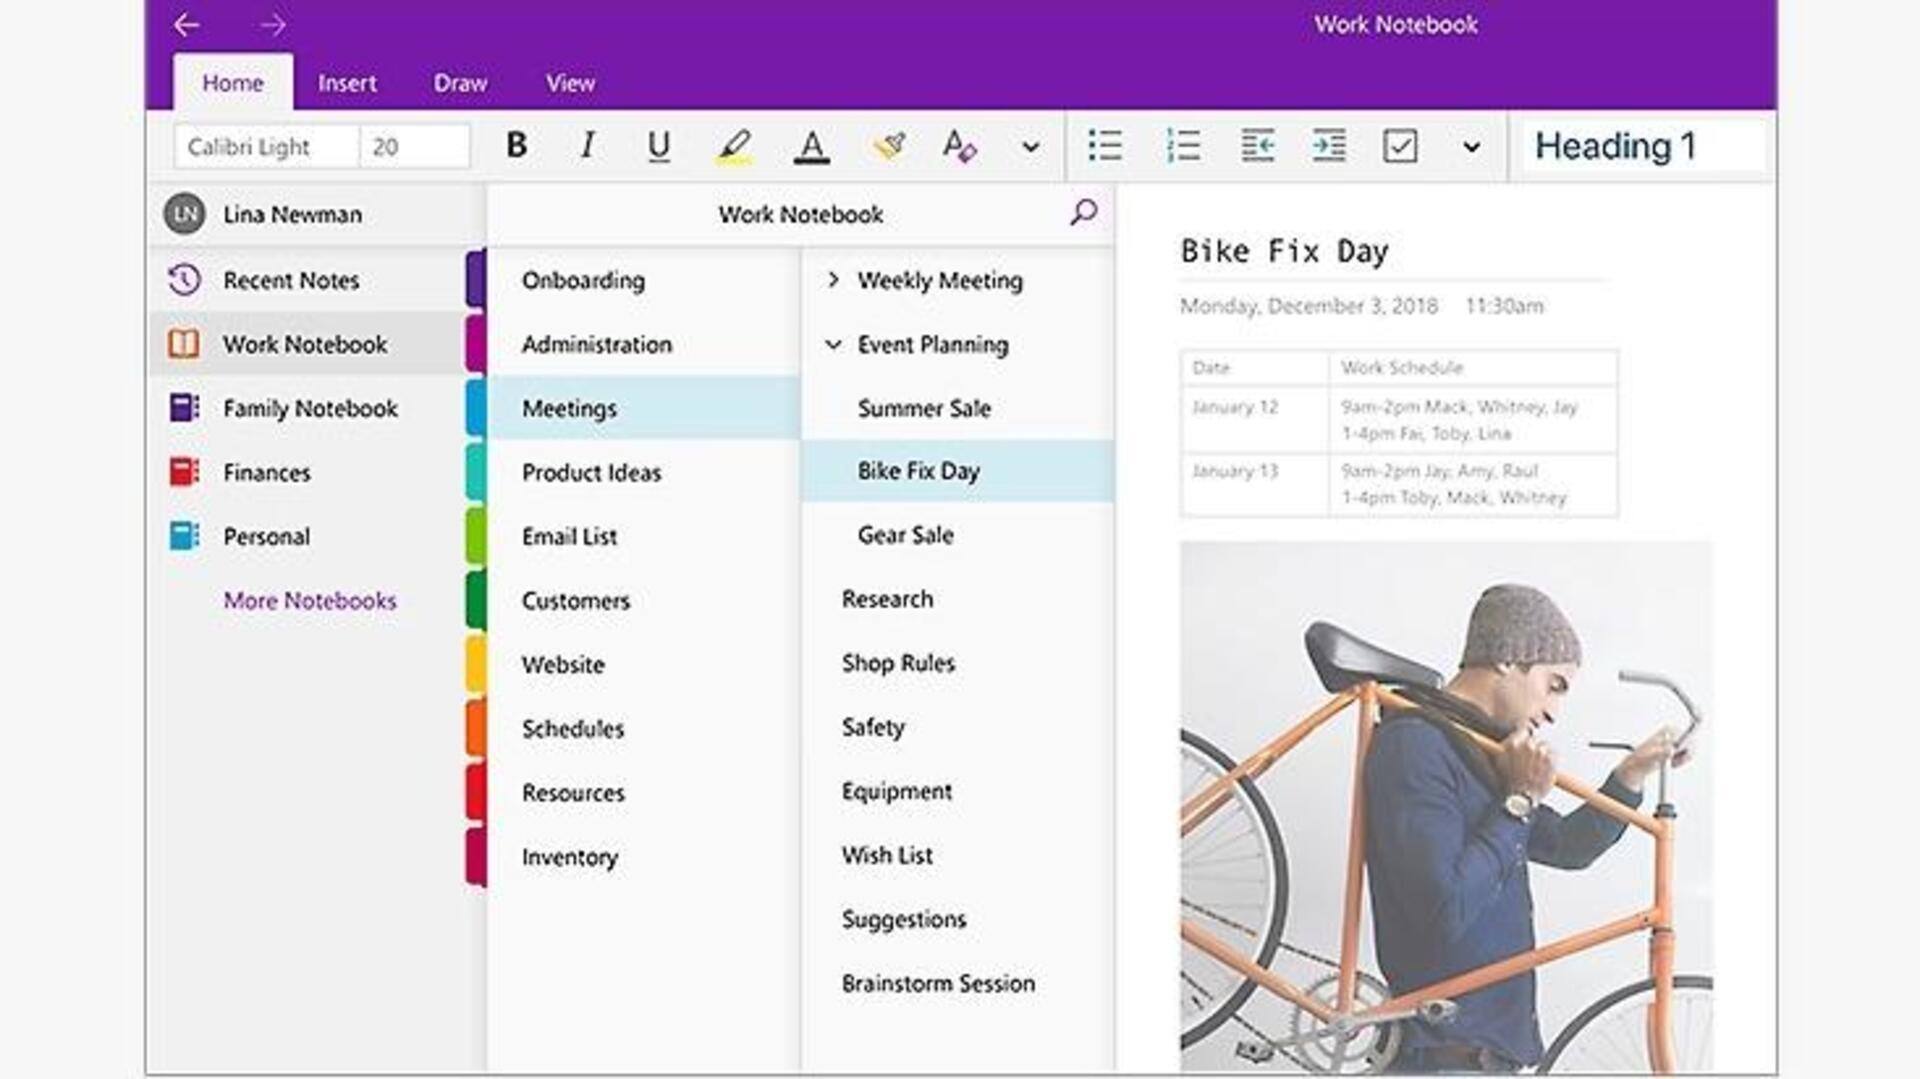Open the Inventory section
Image resolution: width=1920 pixels, height=1079 pixels.
point(644,856)
